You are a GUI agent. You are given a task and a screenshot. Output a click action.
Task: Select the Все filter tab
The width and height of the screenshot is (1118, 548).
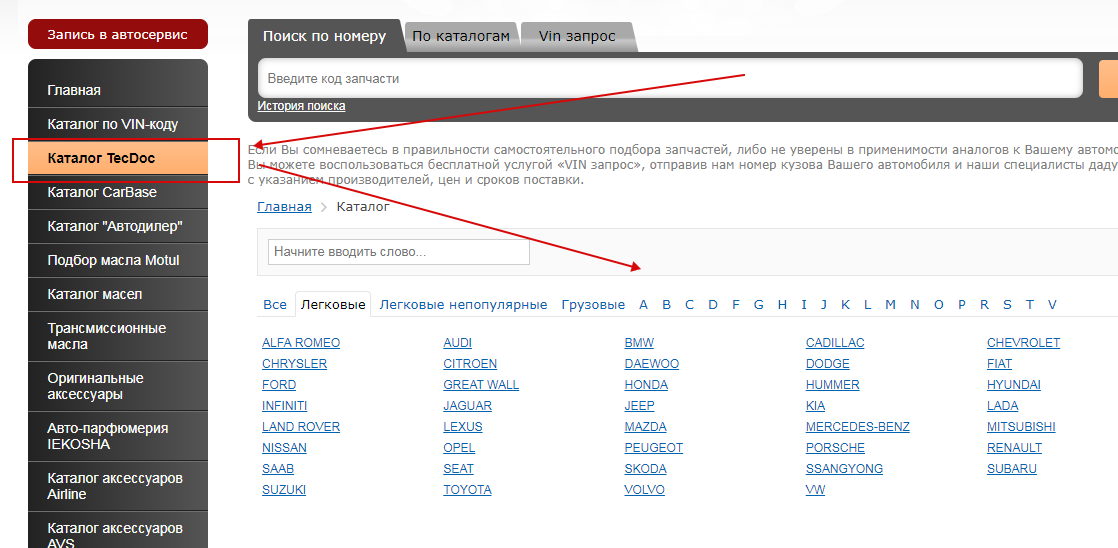275,305
